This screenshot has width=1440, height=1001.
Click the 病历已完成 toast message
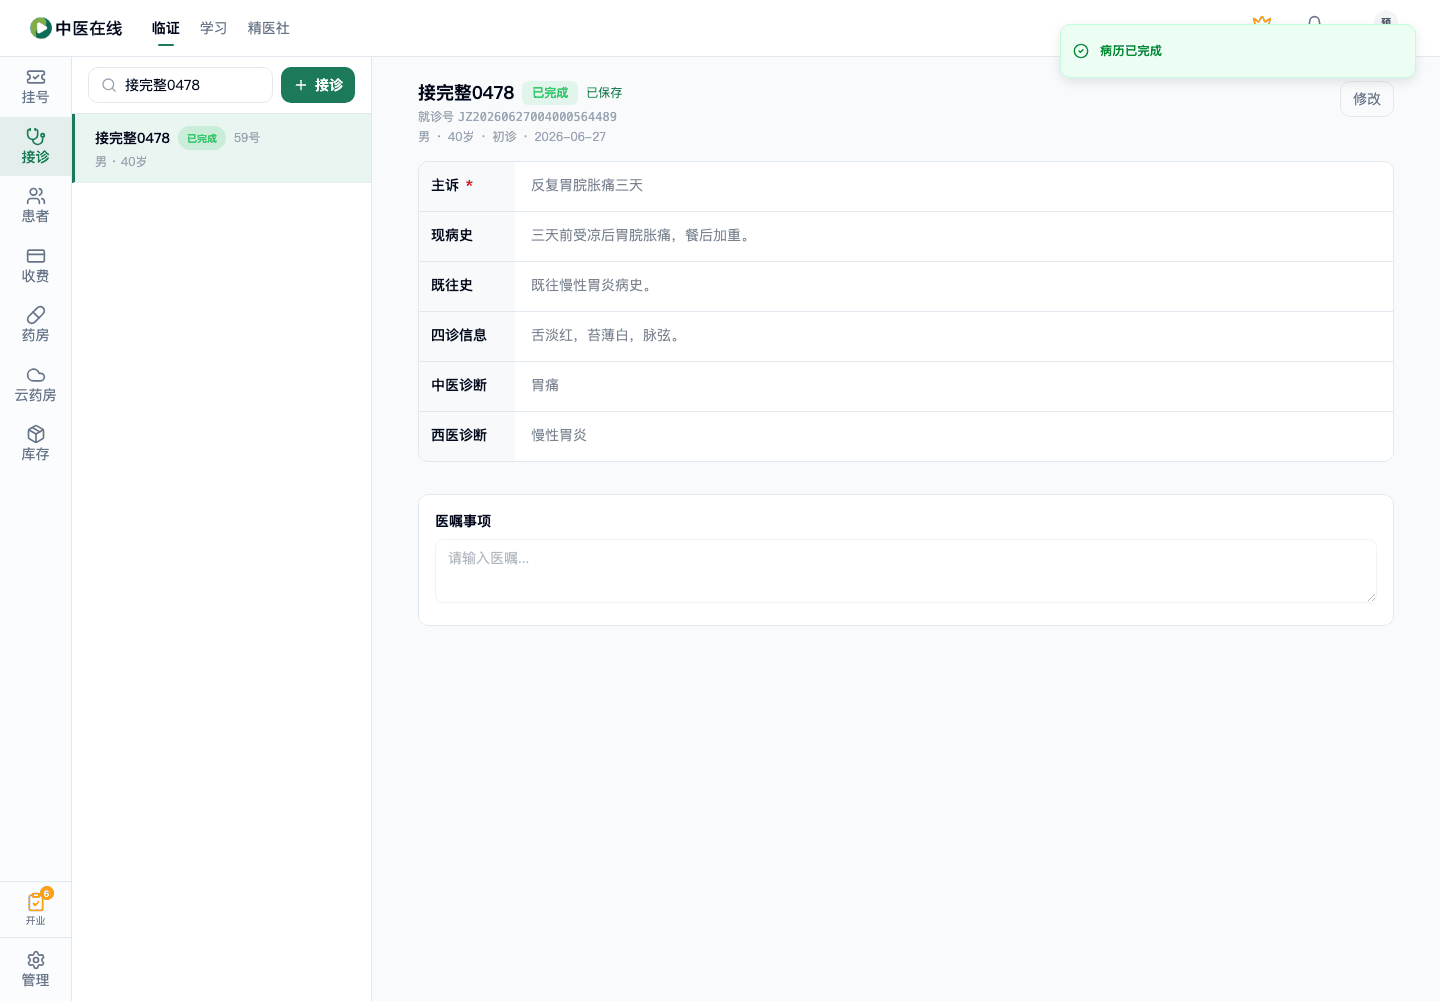(1131, 51)
